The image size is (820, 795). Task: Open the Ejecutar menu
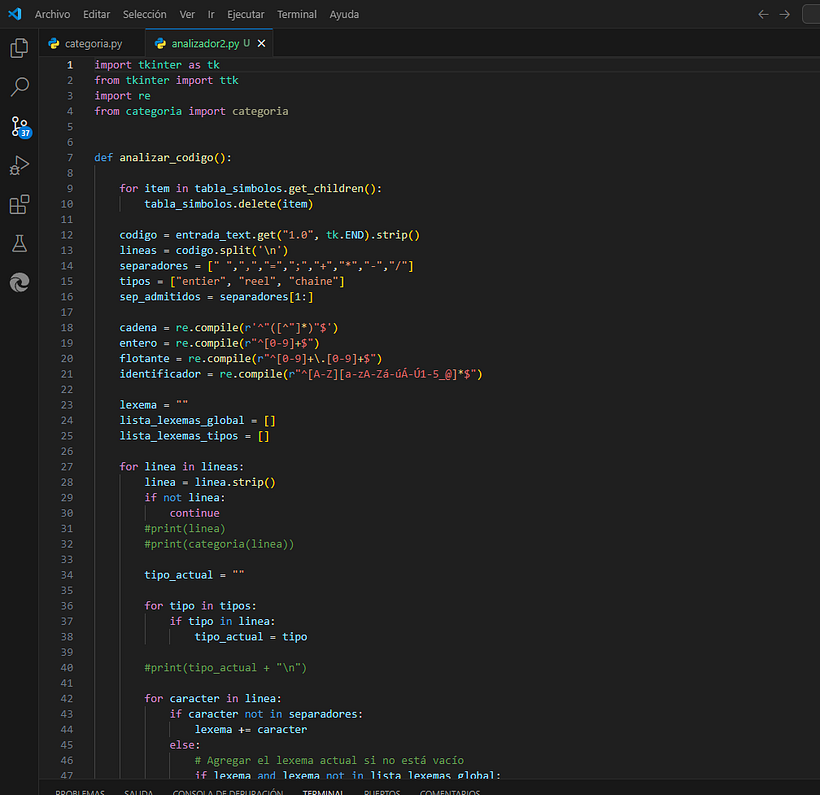click(246, 14)
